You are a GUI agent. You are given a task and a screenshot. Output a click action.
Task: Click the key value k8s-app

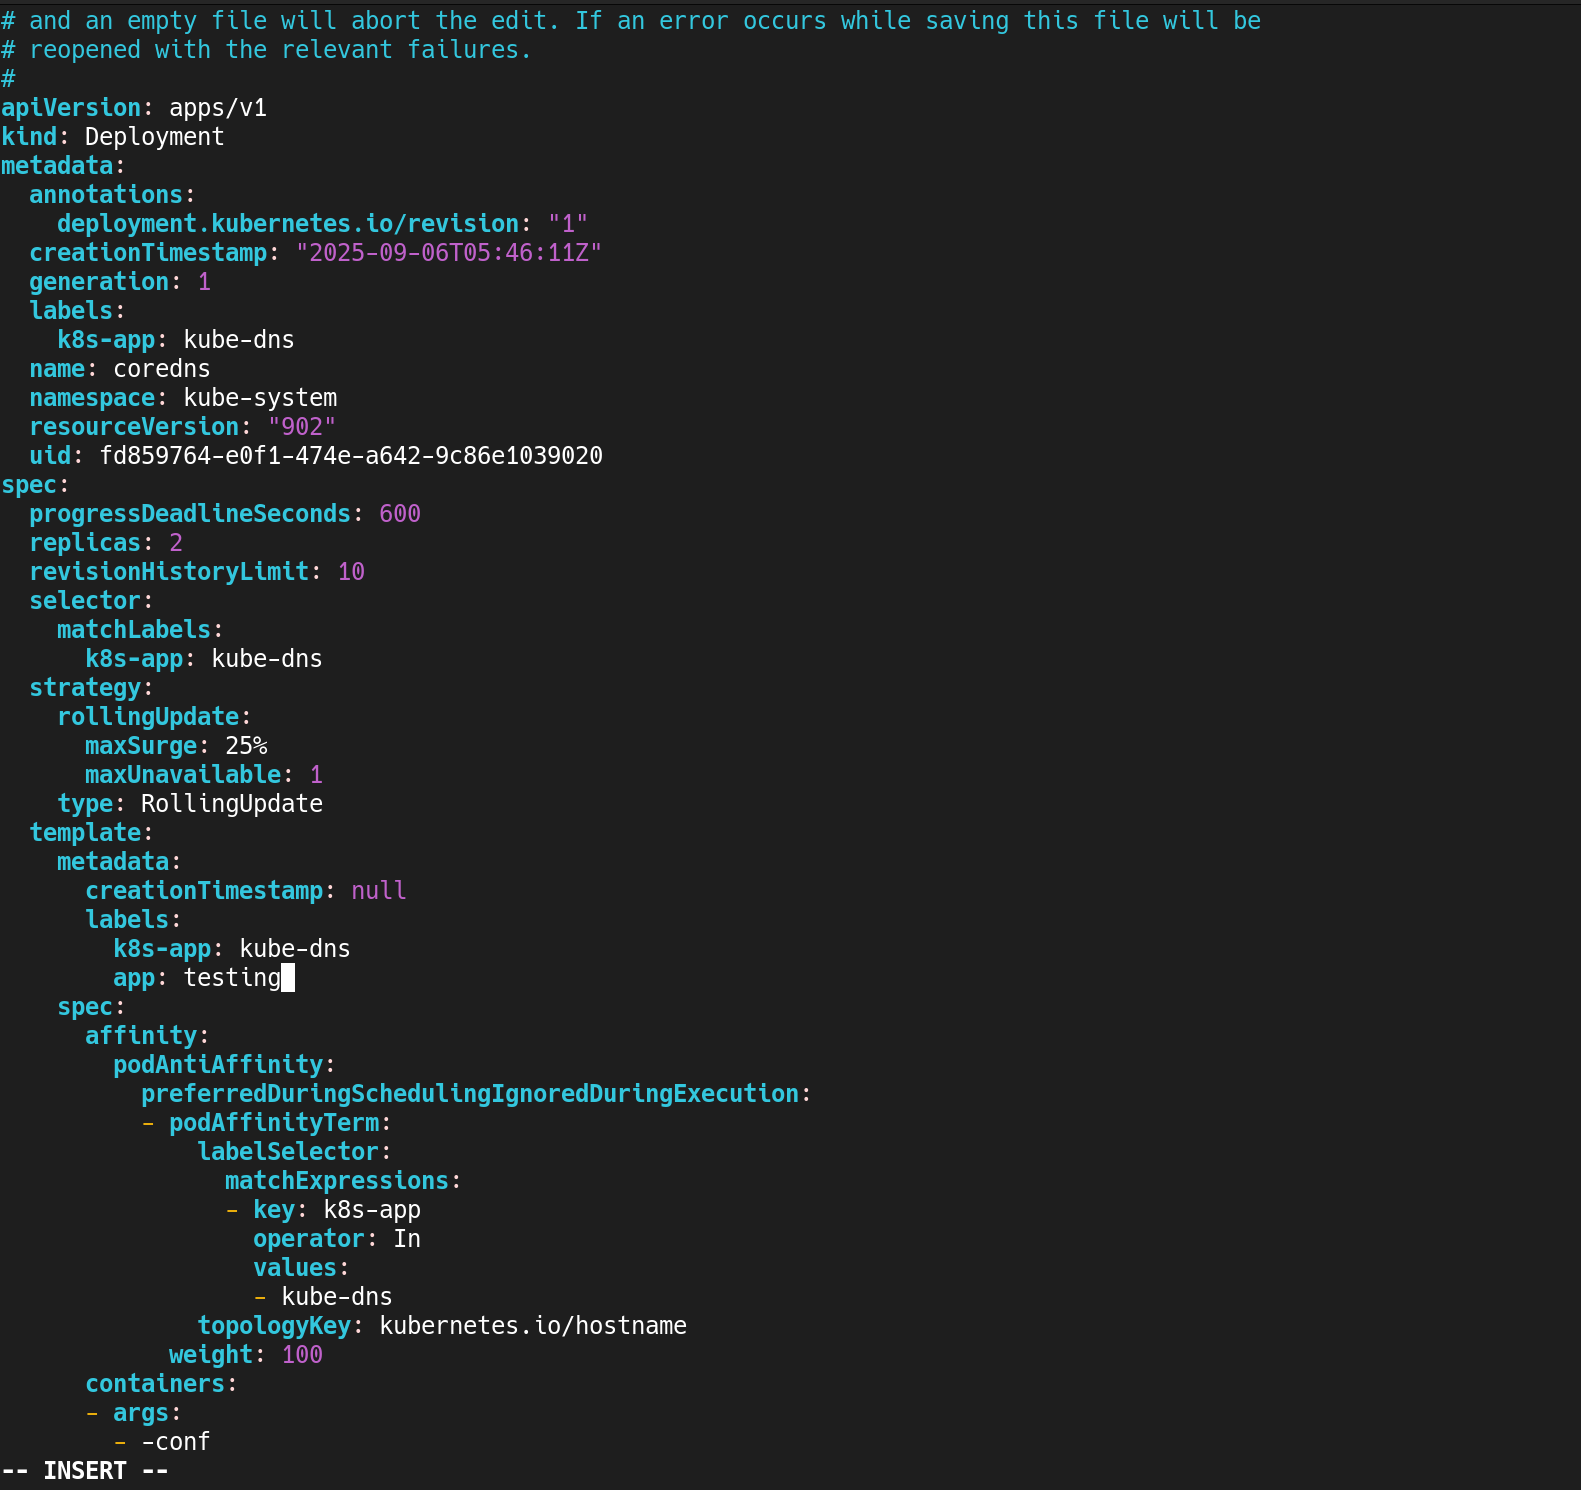click(372, 1210)
